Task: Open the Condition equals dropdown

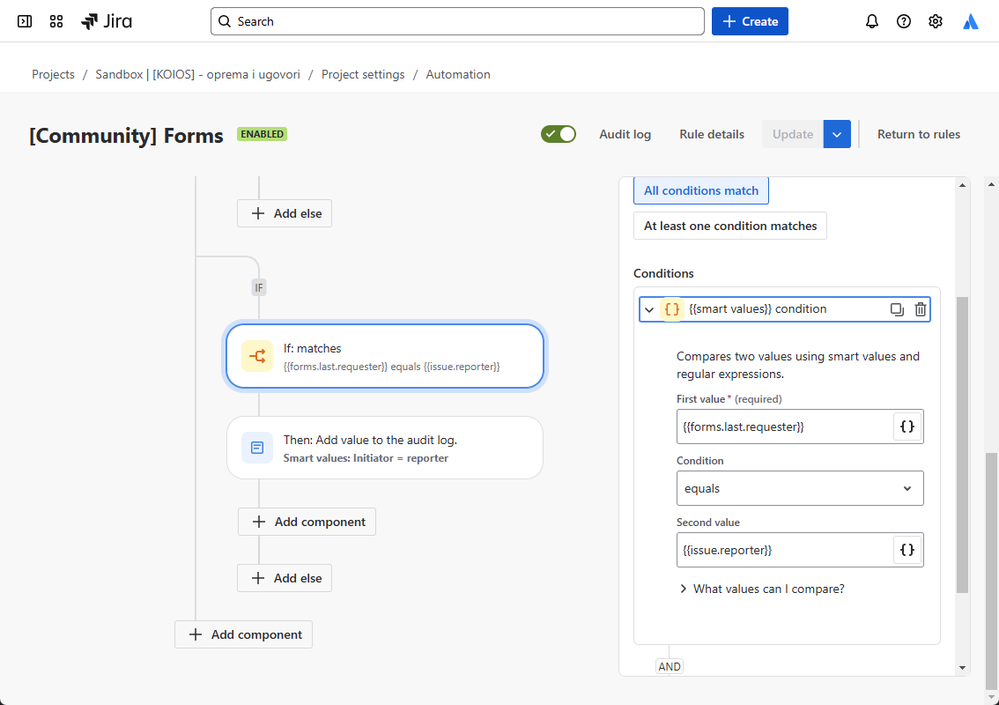Action: pos(800,488)
